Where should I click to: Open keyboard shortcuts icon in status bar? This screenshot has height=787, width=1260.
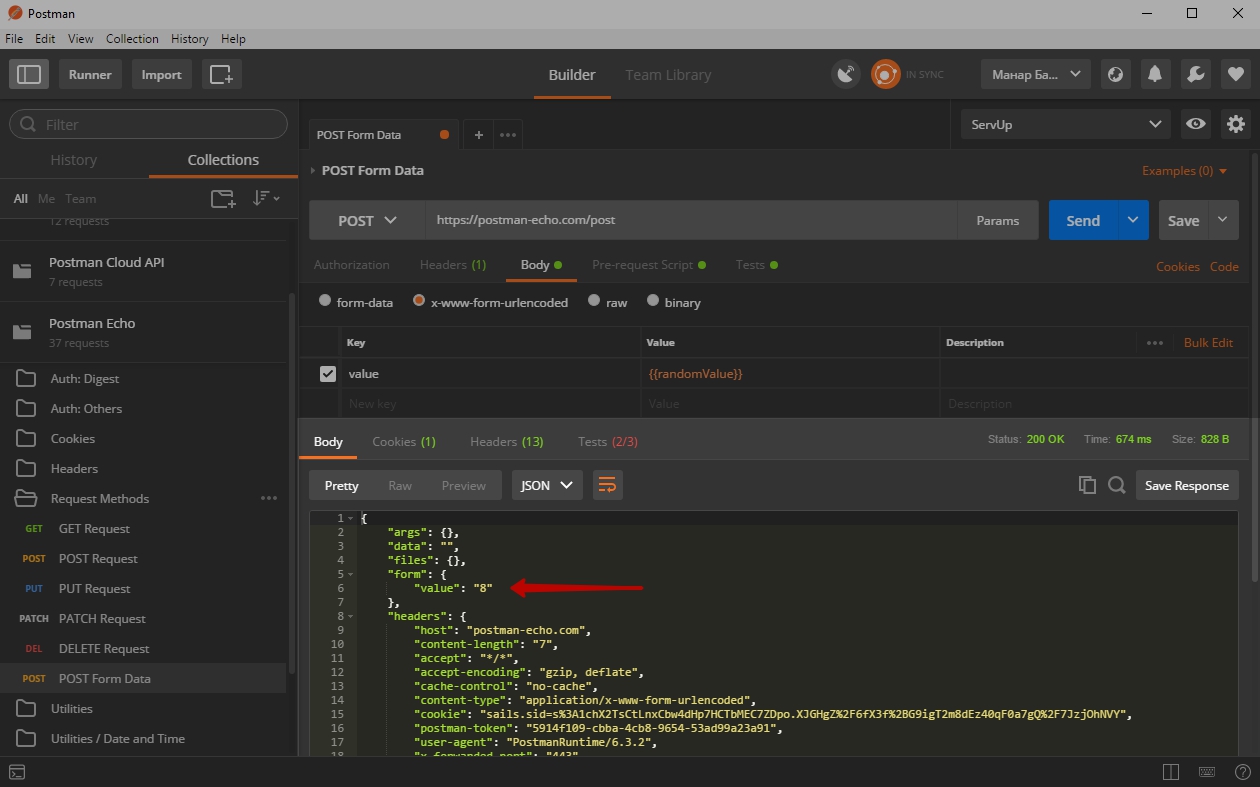click(1207, 772)
